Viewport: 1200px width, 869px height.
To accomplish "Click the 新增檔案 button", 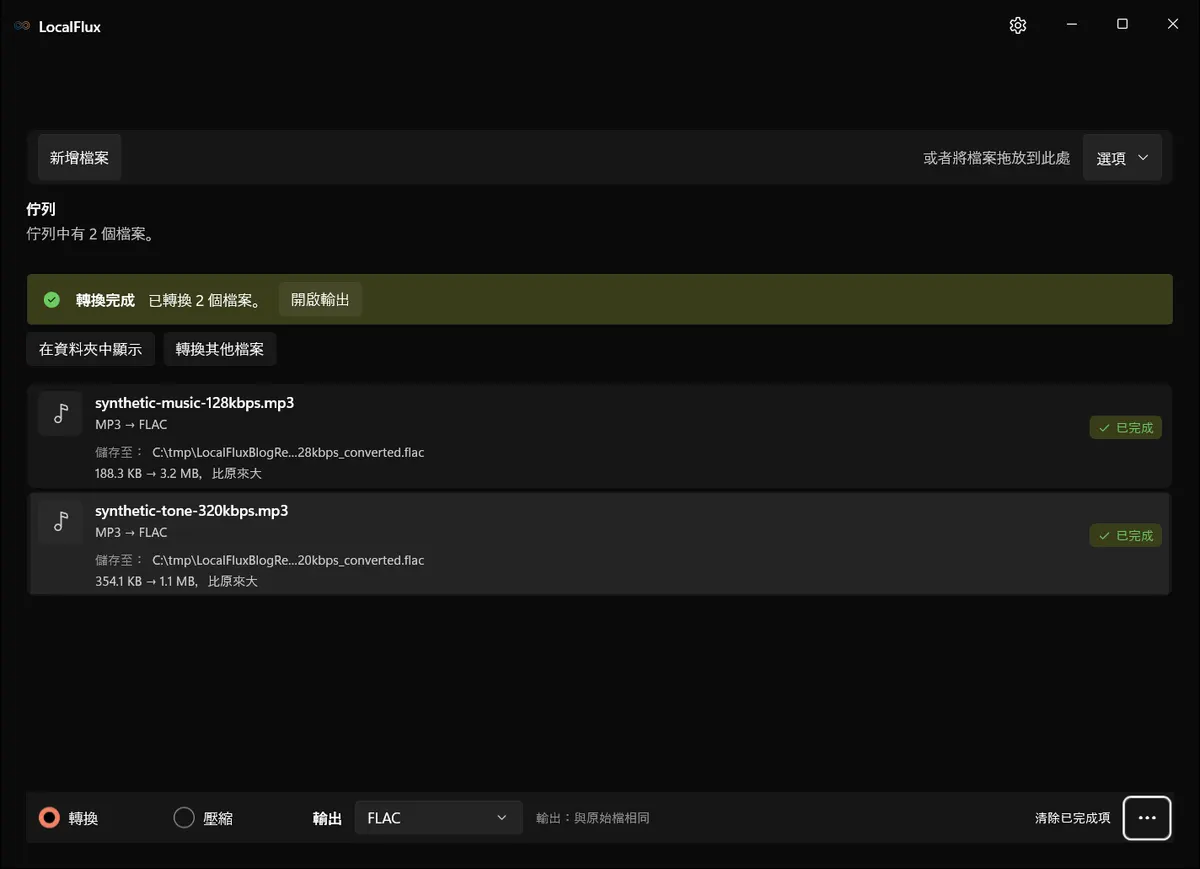I will (80, 158).
